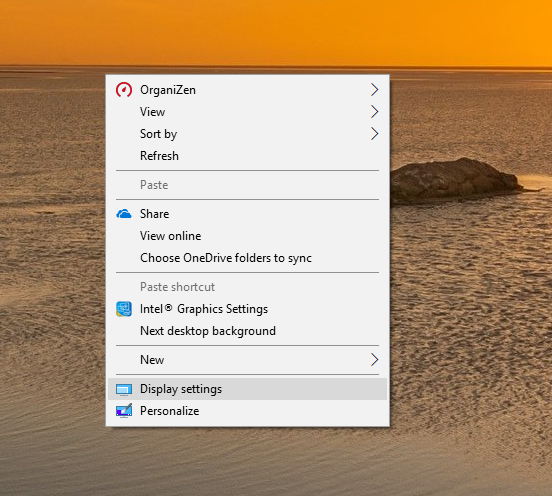The height and width of the screenshot is (496, 552).
Task: Click the Display settings monitor icon
Action: pyautogui.click(x=124, y=389)
